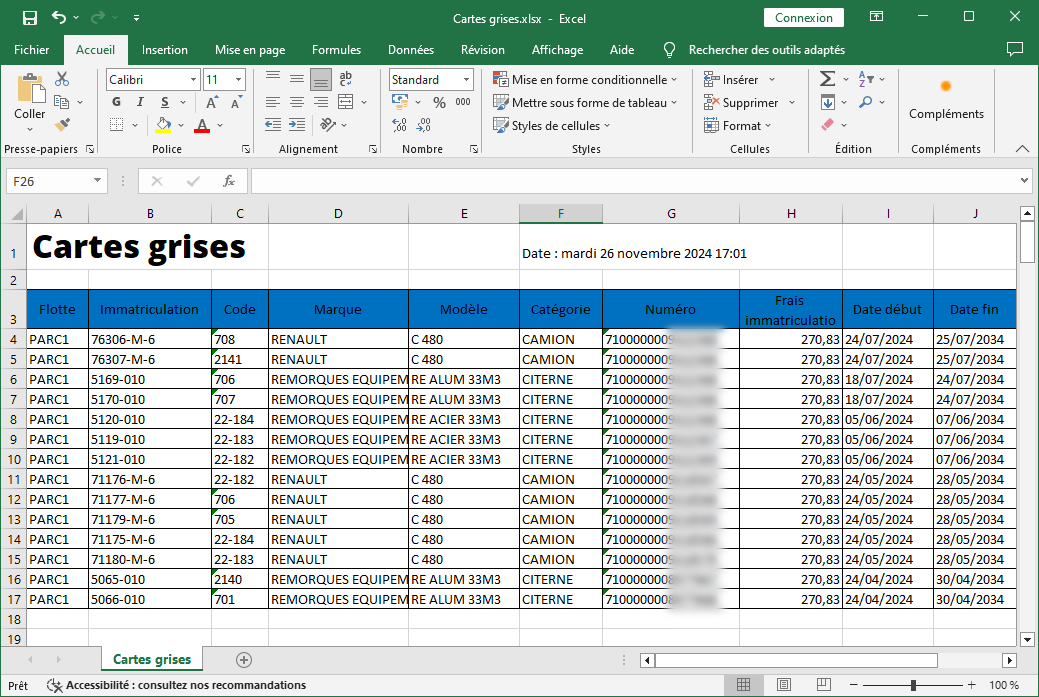Viewport: 1039px width, 697px height.
Task: Align text to the middle vertically
Action: [x=297, y=79]
